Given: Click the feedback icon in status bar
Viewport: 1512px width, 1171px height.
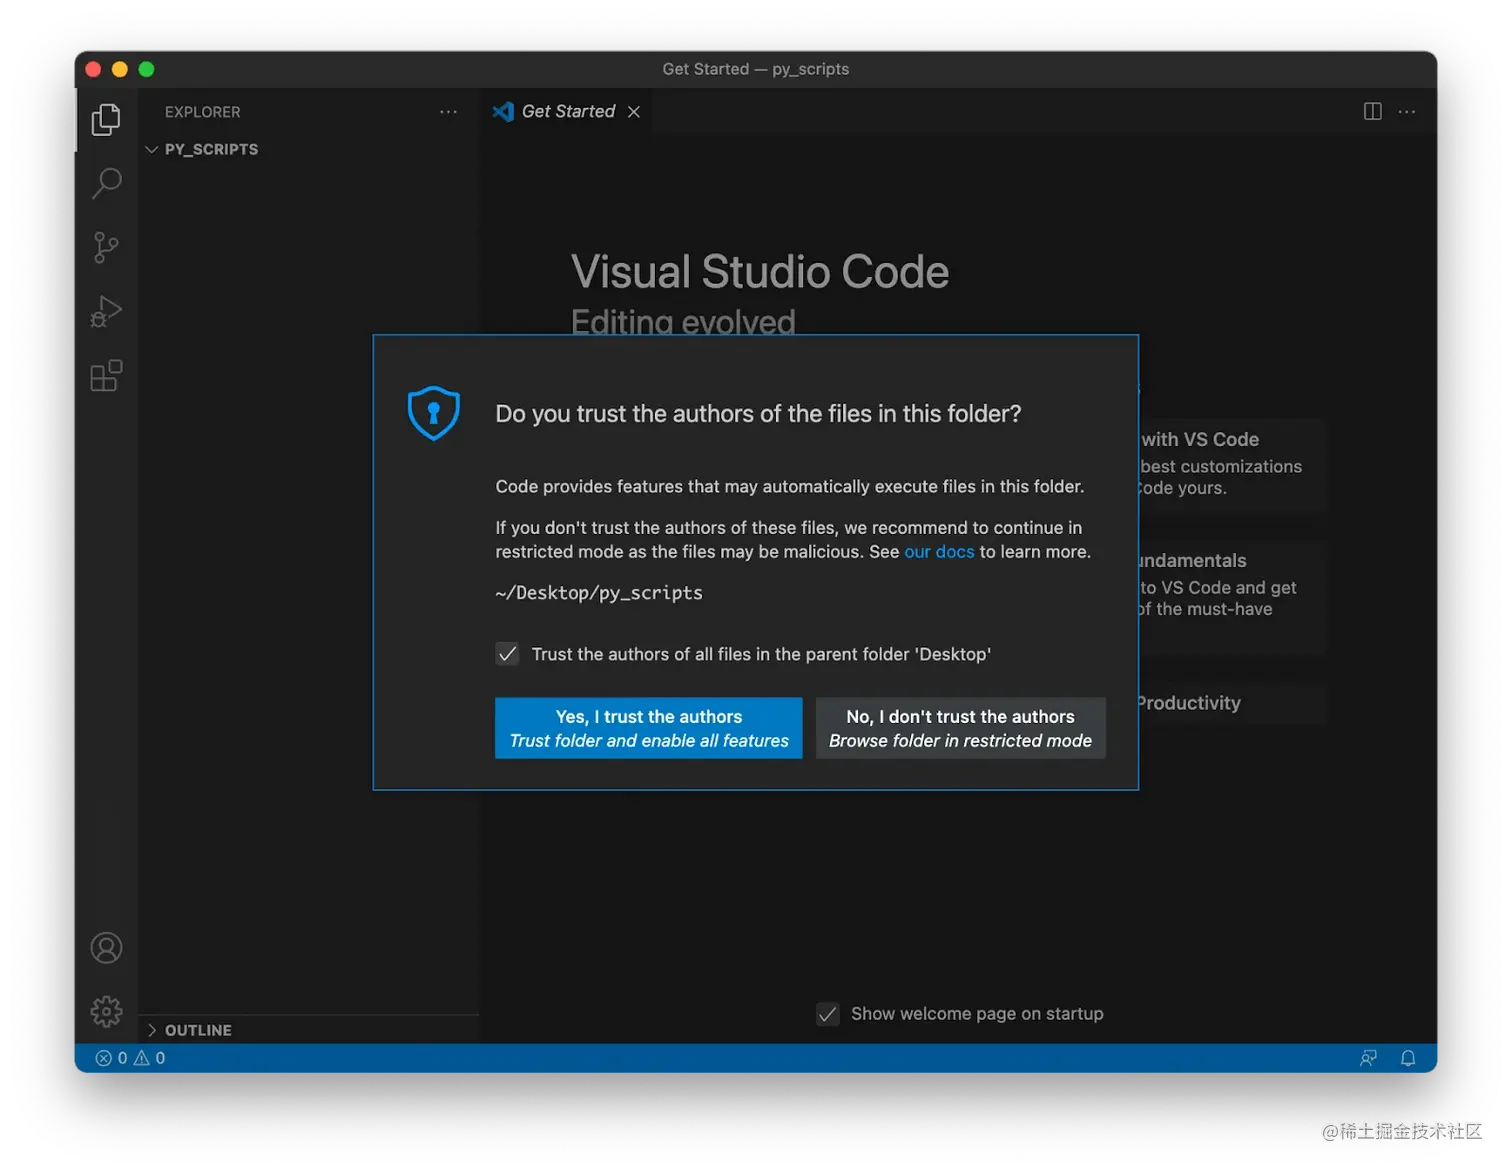Looking at the screenshot, I should pyautogui.click(x=1368, y=1058).
